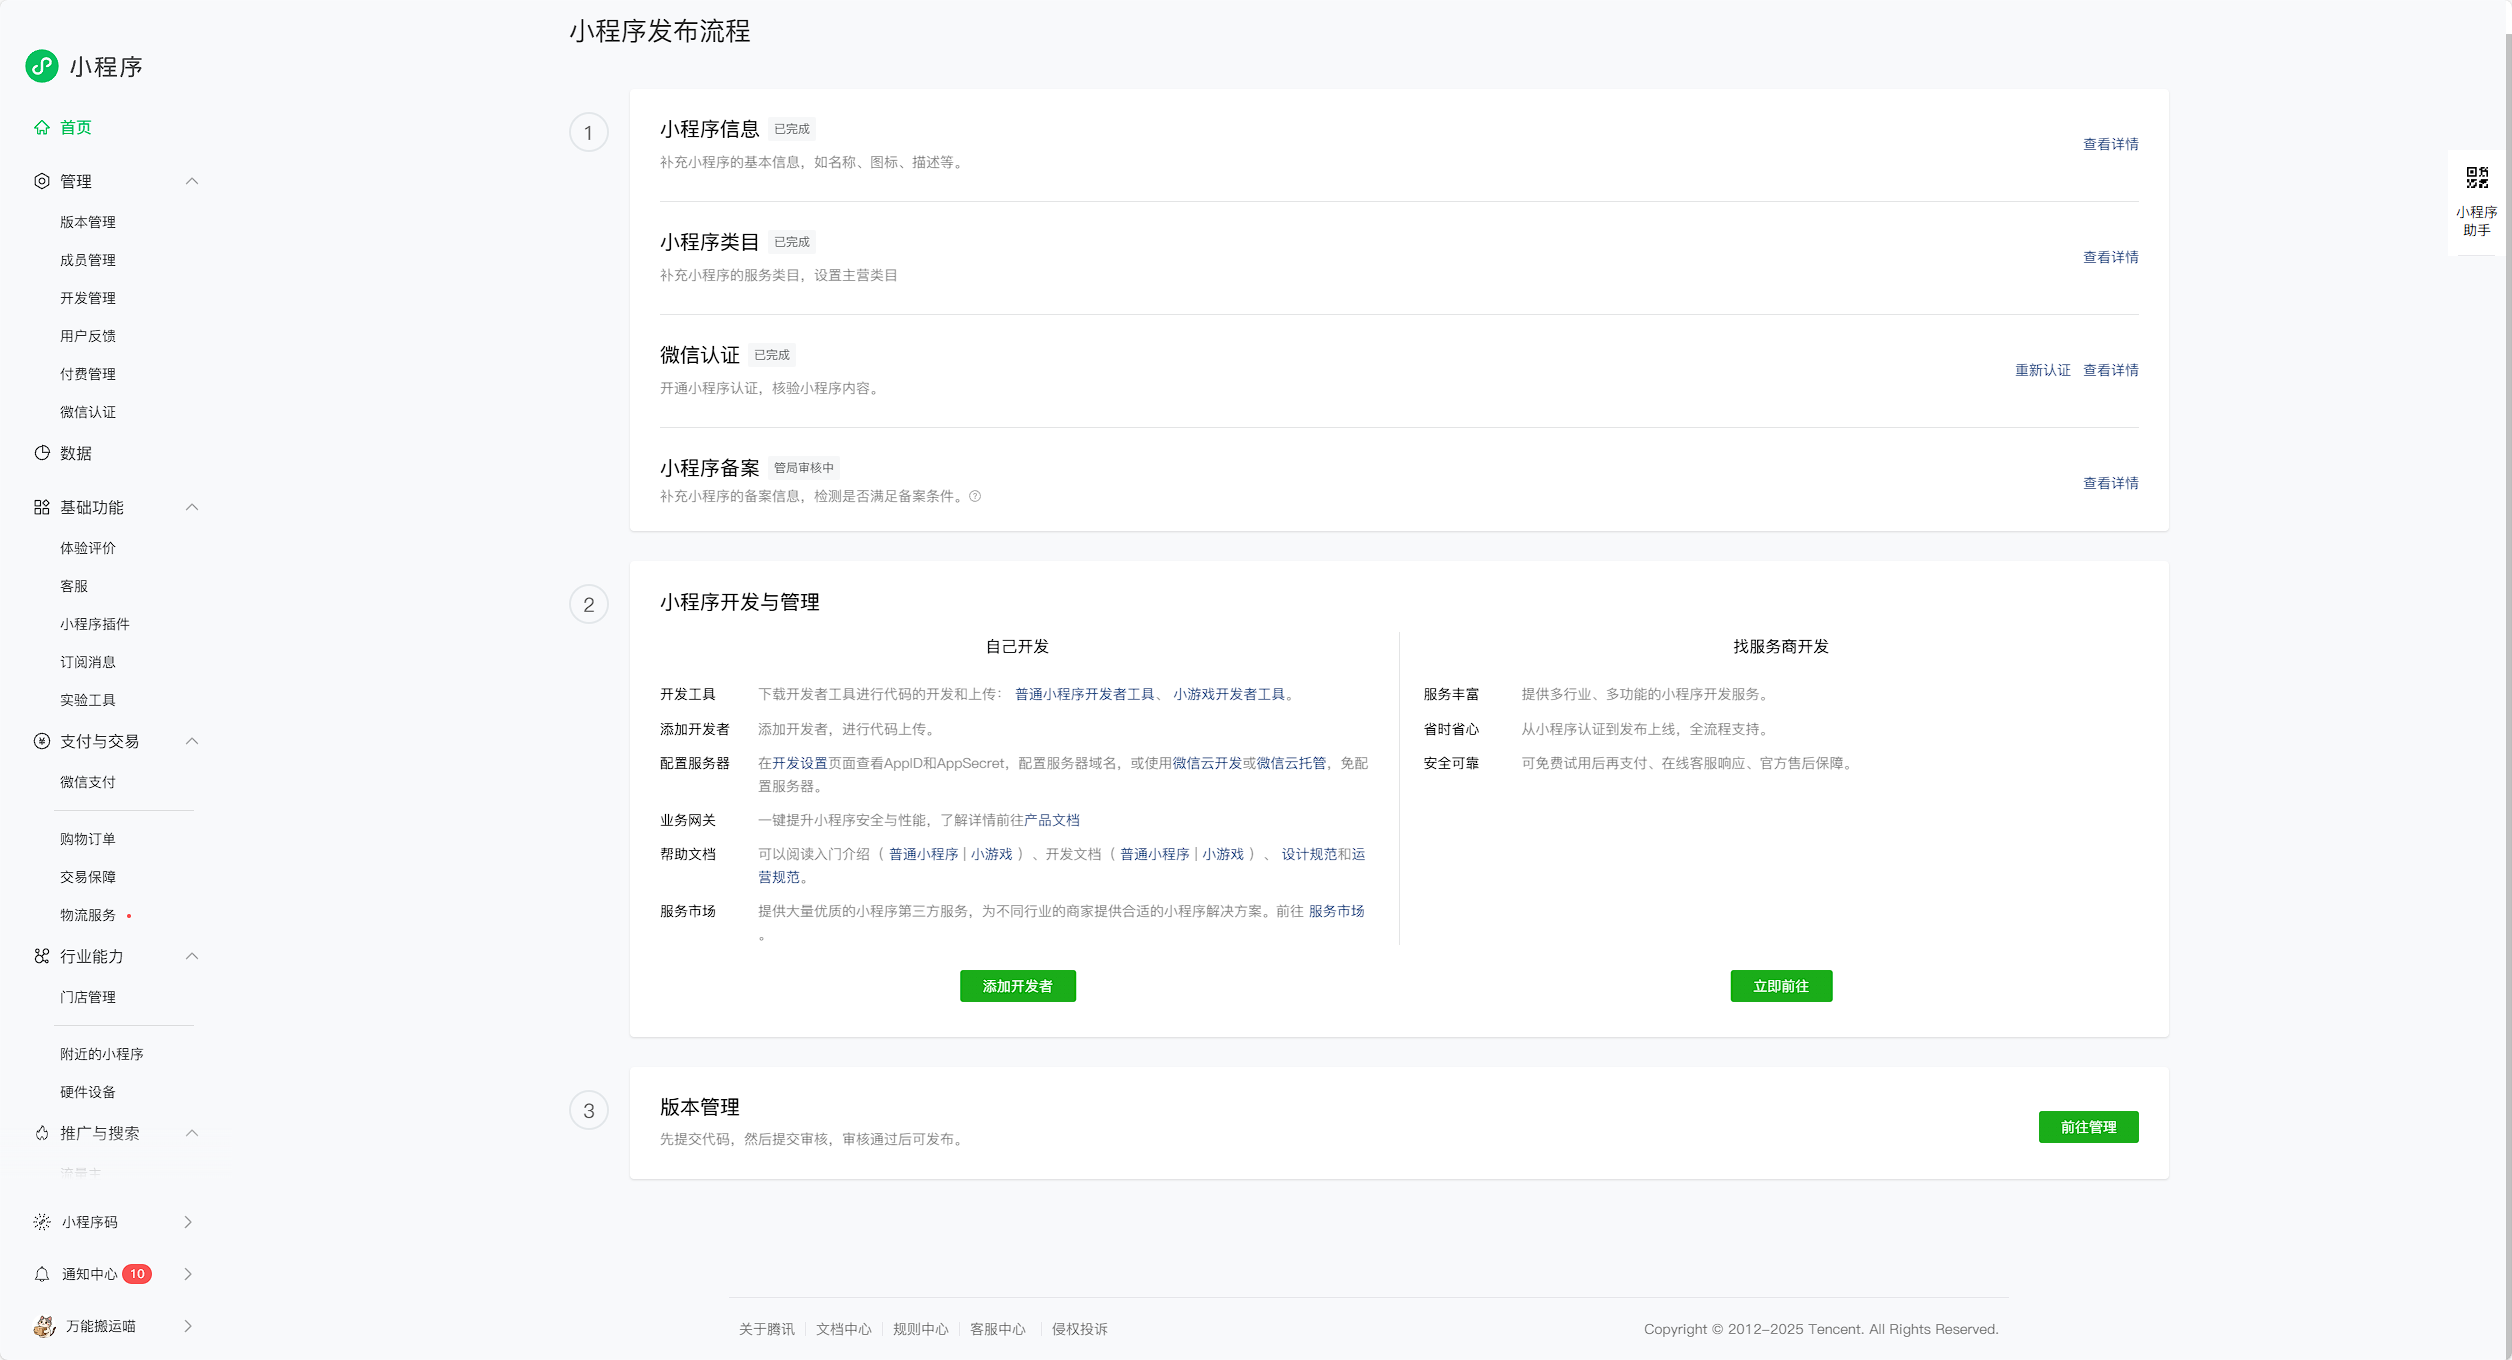Open 附近的小程序 in the sidebar

(x=102, y=1054)
